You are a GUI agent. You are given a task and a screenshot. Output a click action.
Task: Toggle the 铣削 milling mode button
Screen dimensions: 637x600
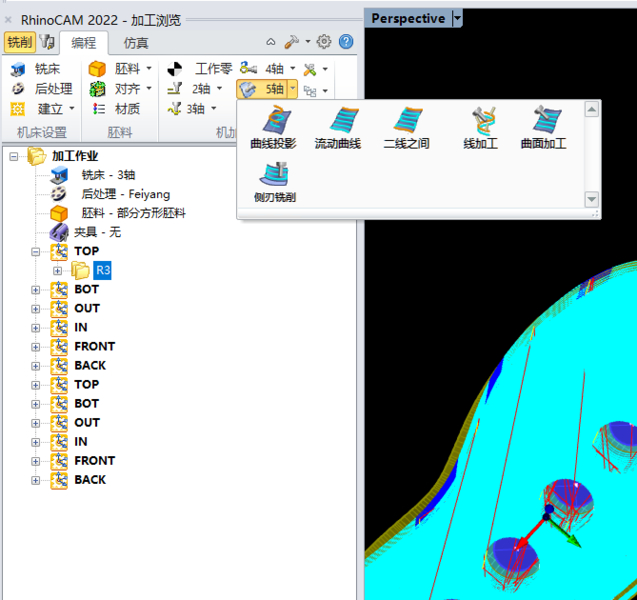tap(19, 42)
